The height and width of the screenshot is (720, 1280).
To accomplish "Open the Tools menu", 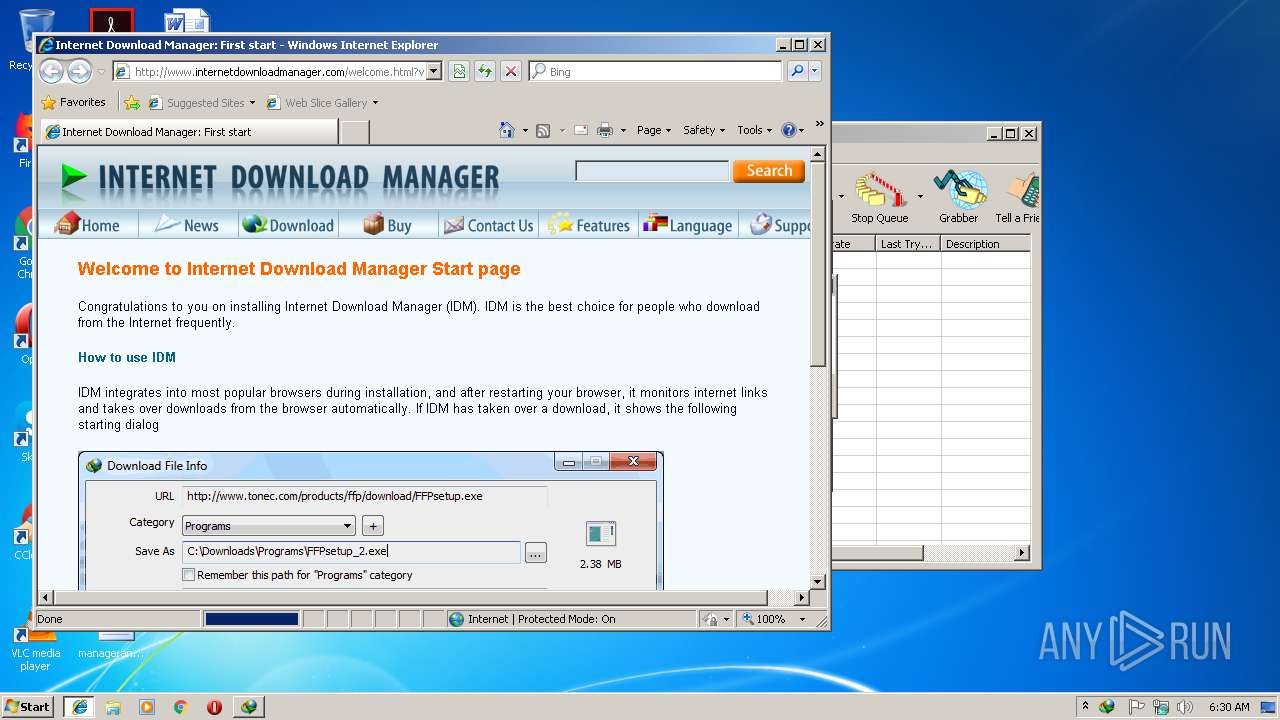I will (x=755, y=130).
